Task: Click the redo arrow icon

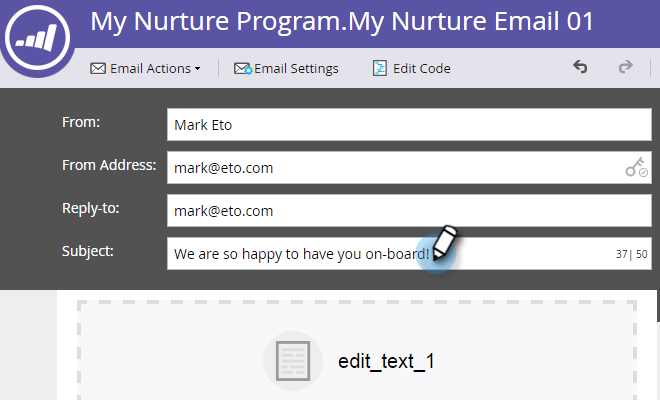Action: [x=625, y=67]
